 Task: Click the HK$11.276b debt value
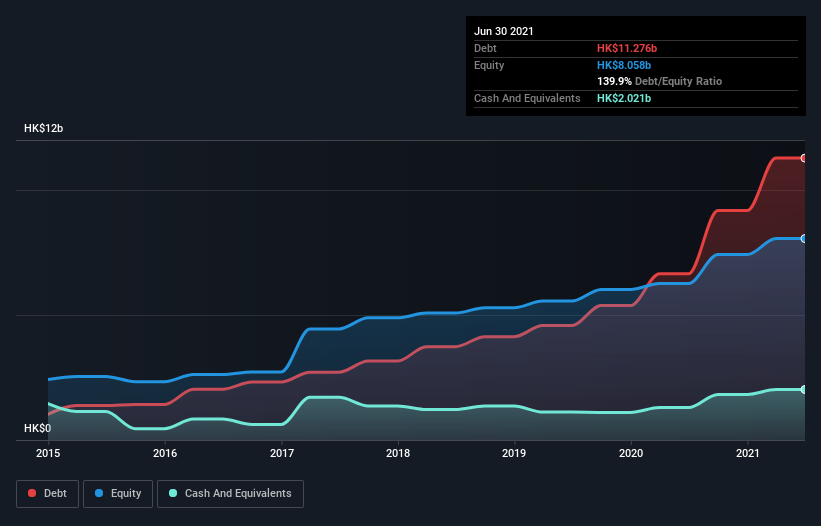(x=627, y=48)
